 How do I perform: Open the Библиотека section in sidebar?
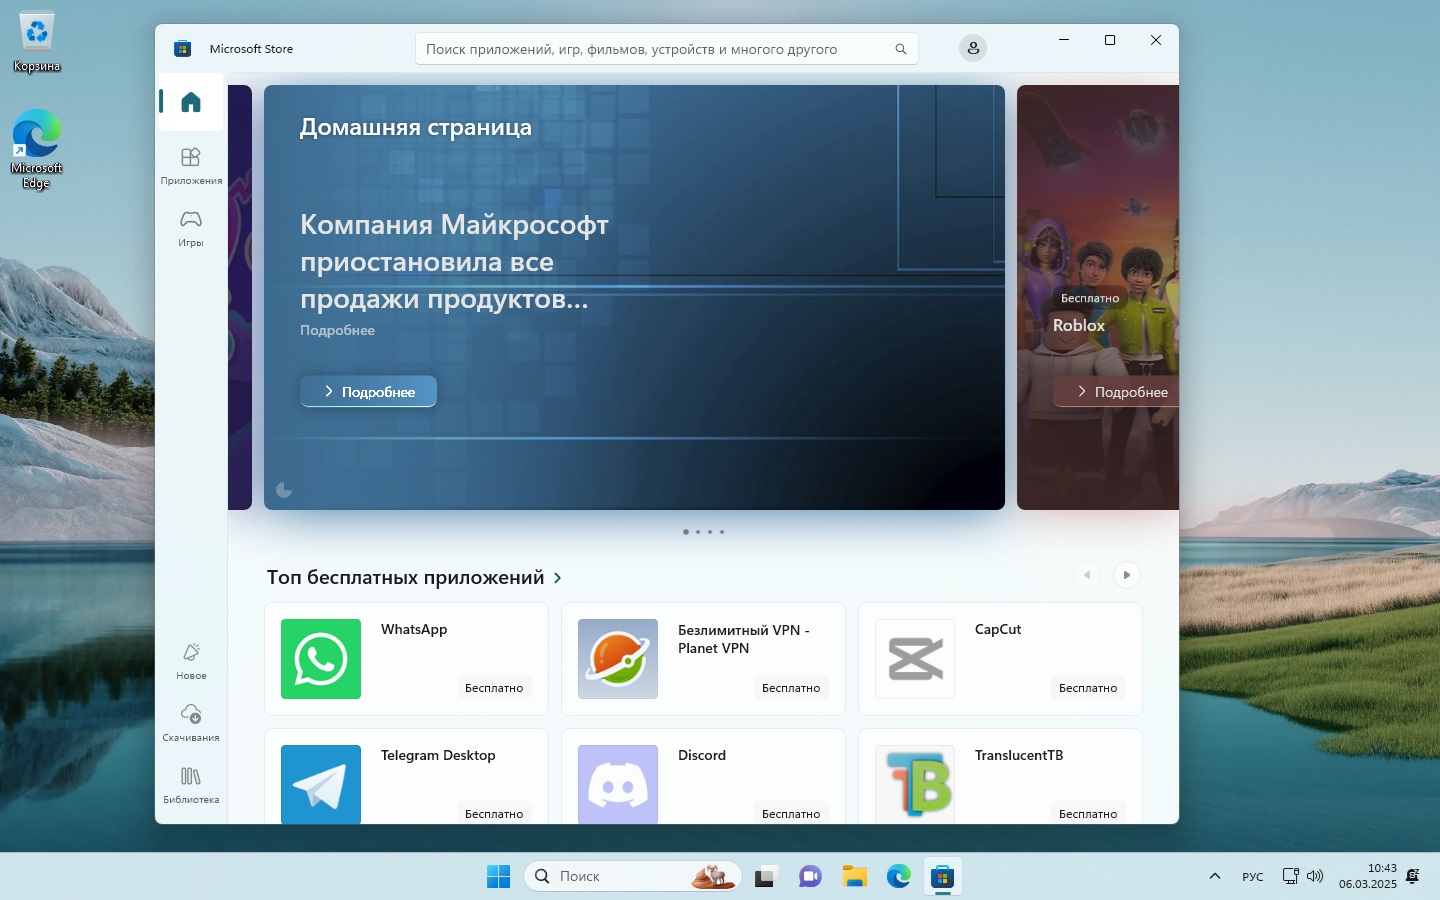191,785
